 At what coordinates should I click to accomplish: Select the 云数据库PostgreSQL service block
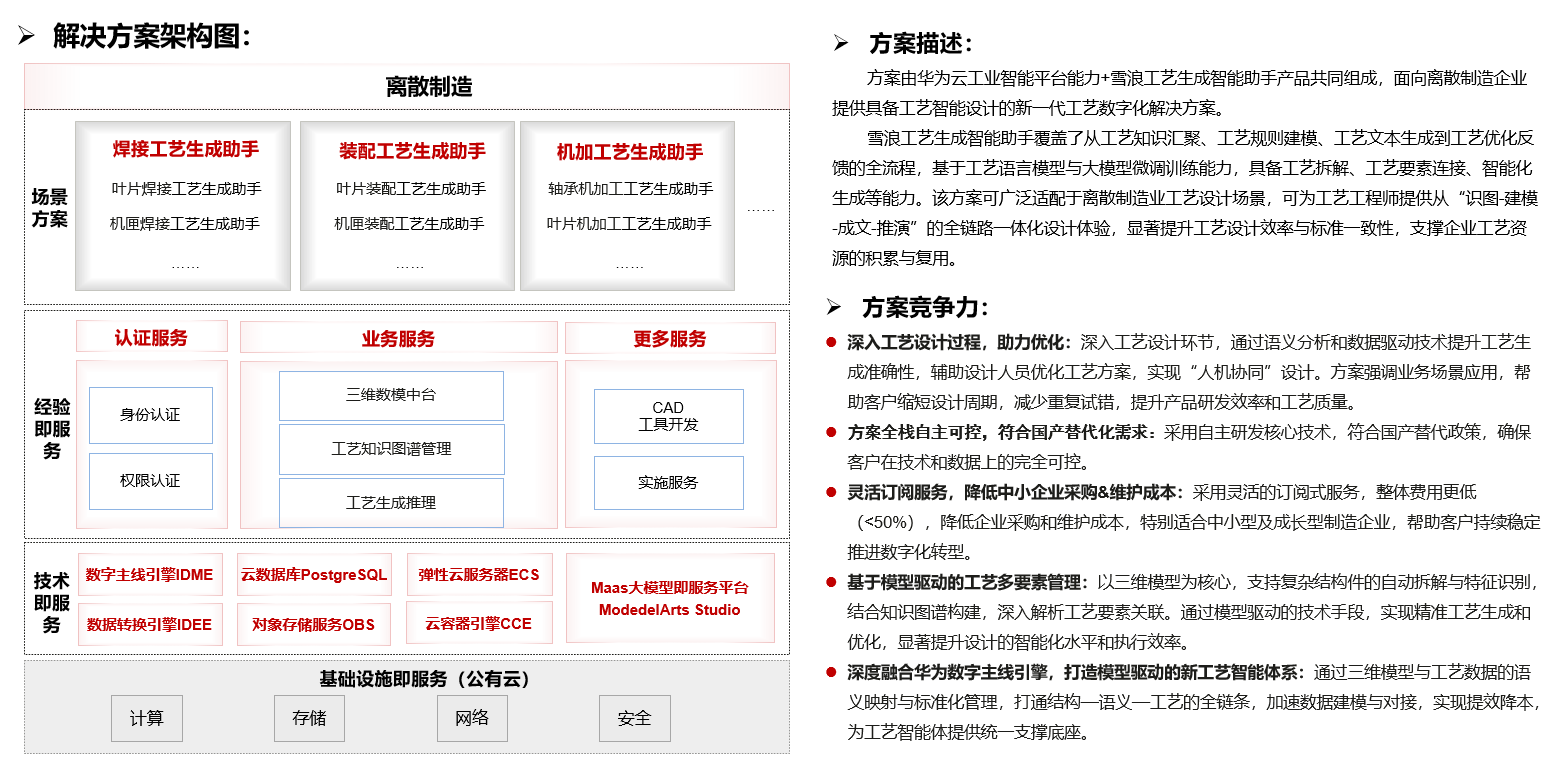coord(314,574)
